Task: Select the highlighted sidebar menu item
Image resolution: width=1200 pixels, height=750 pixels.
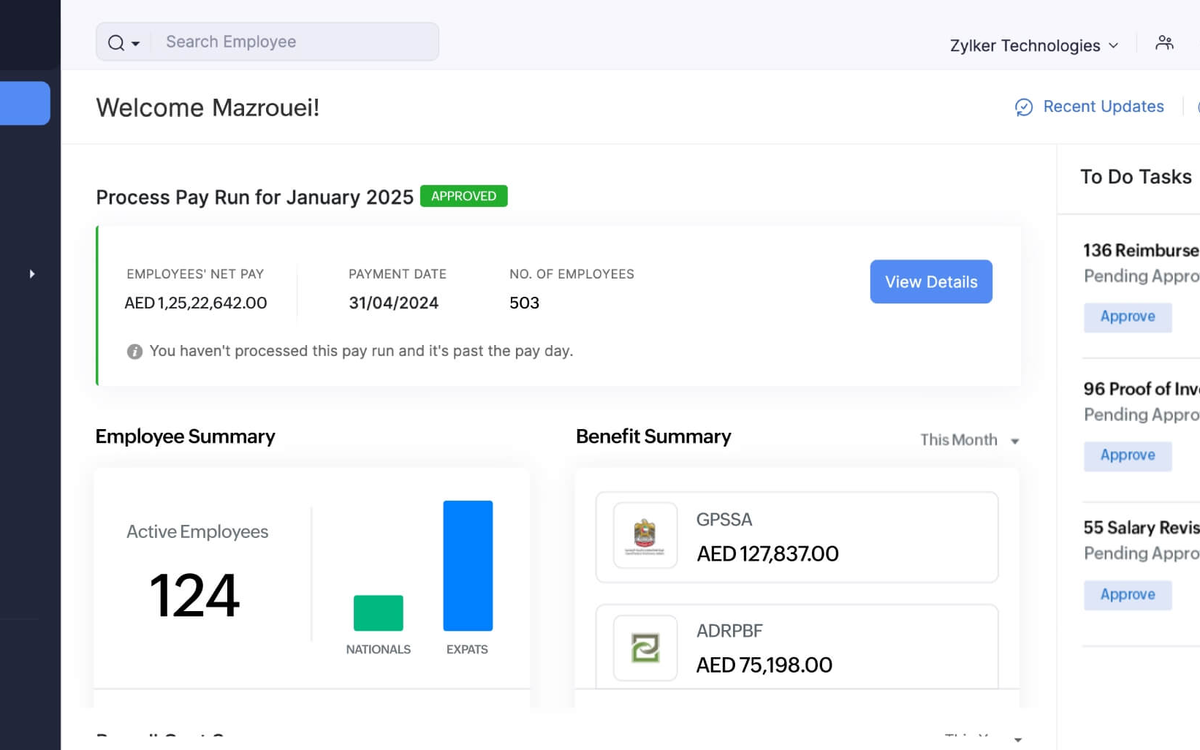Action: point(25,103)
